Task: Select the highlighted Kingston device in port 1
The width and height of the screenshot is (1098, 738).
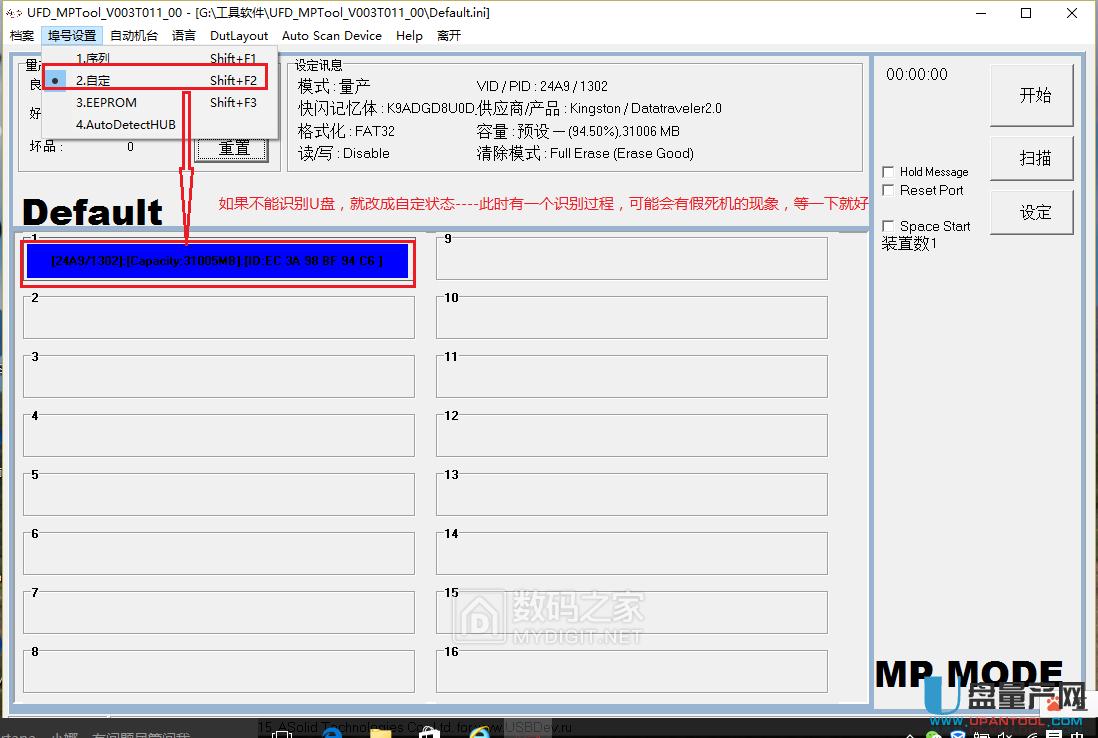Action: pos(218,262)
